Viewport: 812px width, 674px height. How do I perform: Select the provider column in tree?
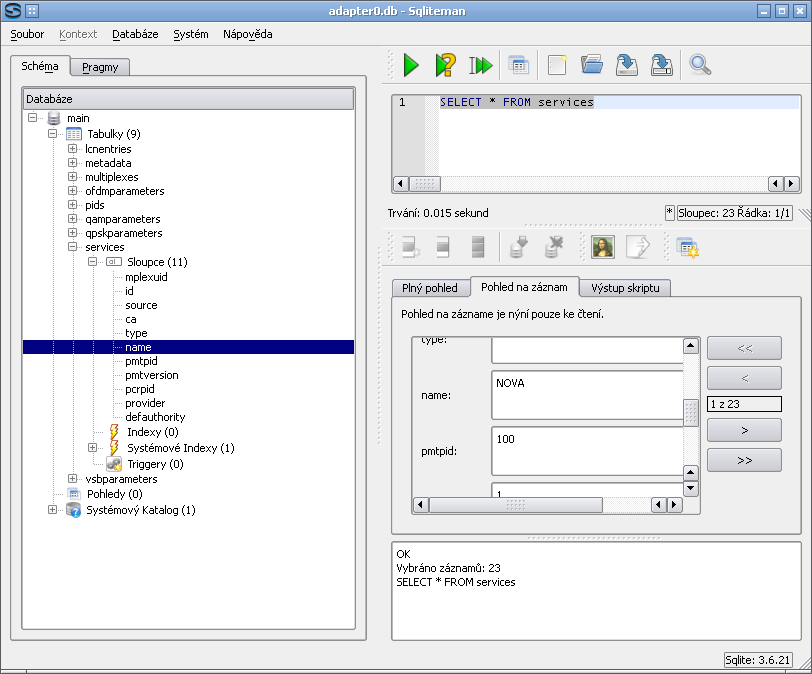145,403
